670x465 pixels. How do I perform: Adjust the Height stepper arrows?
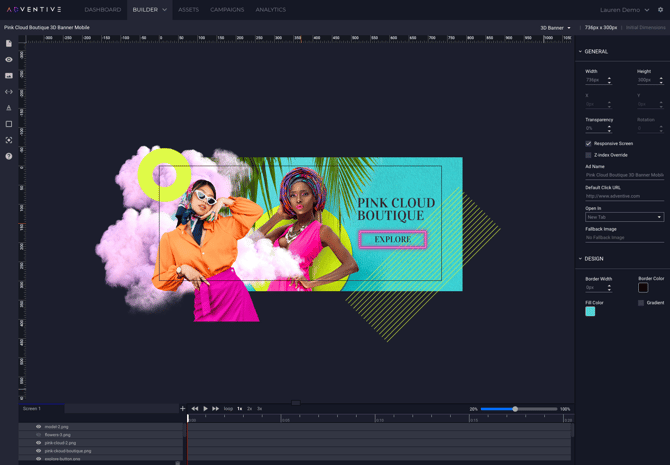pyautogui.click(x=661, y=80)
